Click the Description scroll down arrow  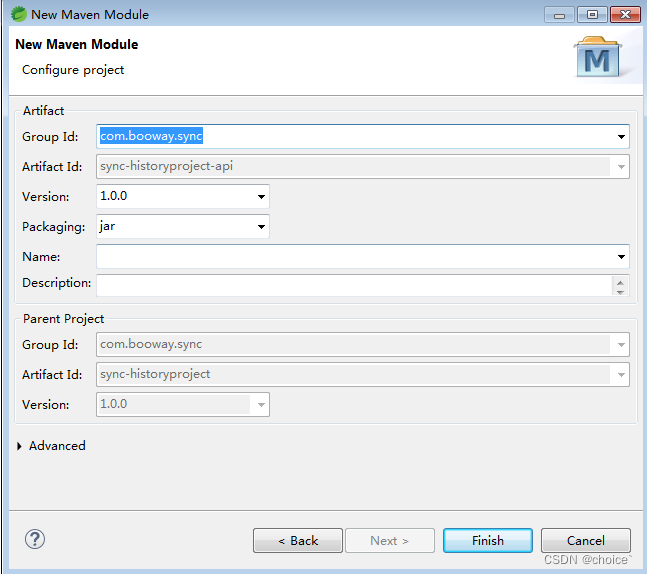[x=620, y=292]
